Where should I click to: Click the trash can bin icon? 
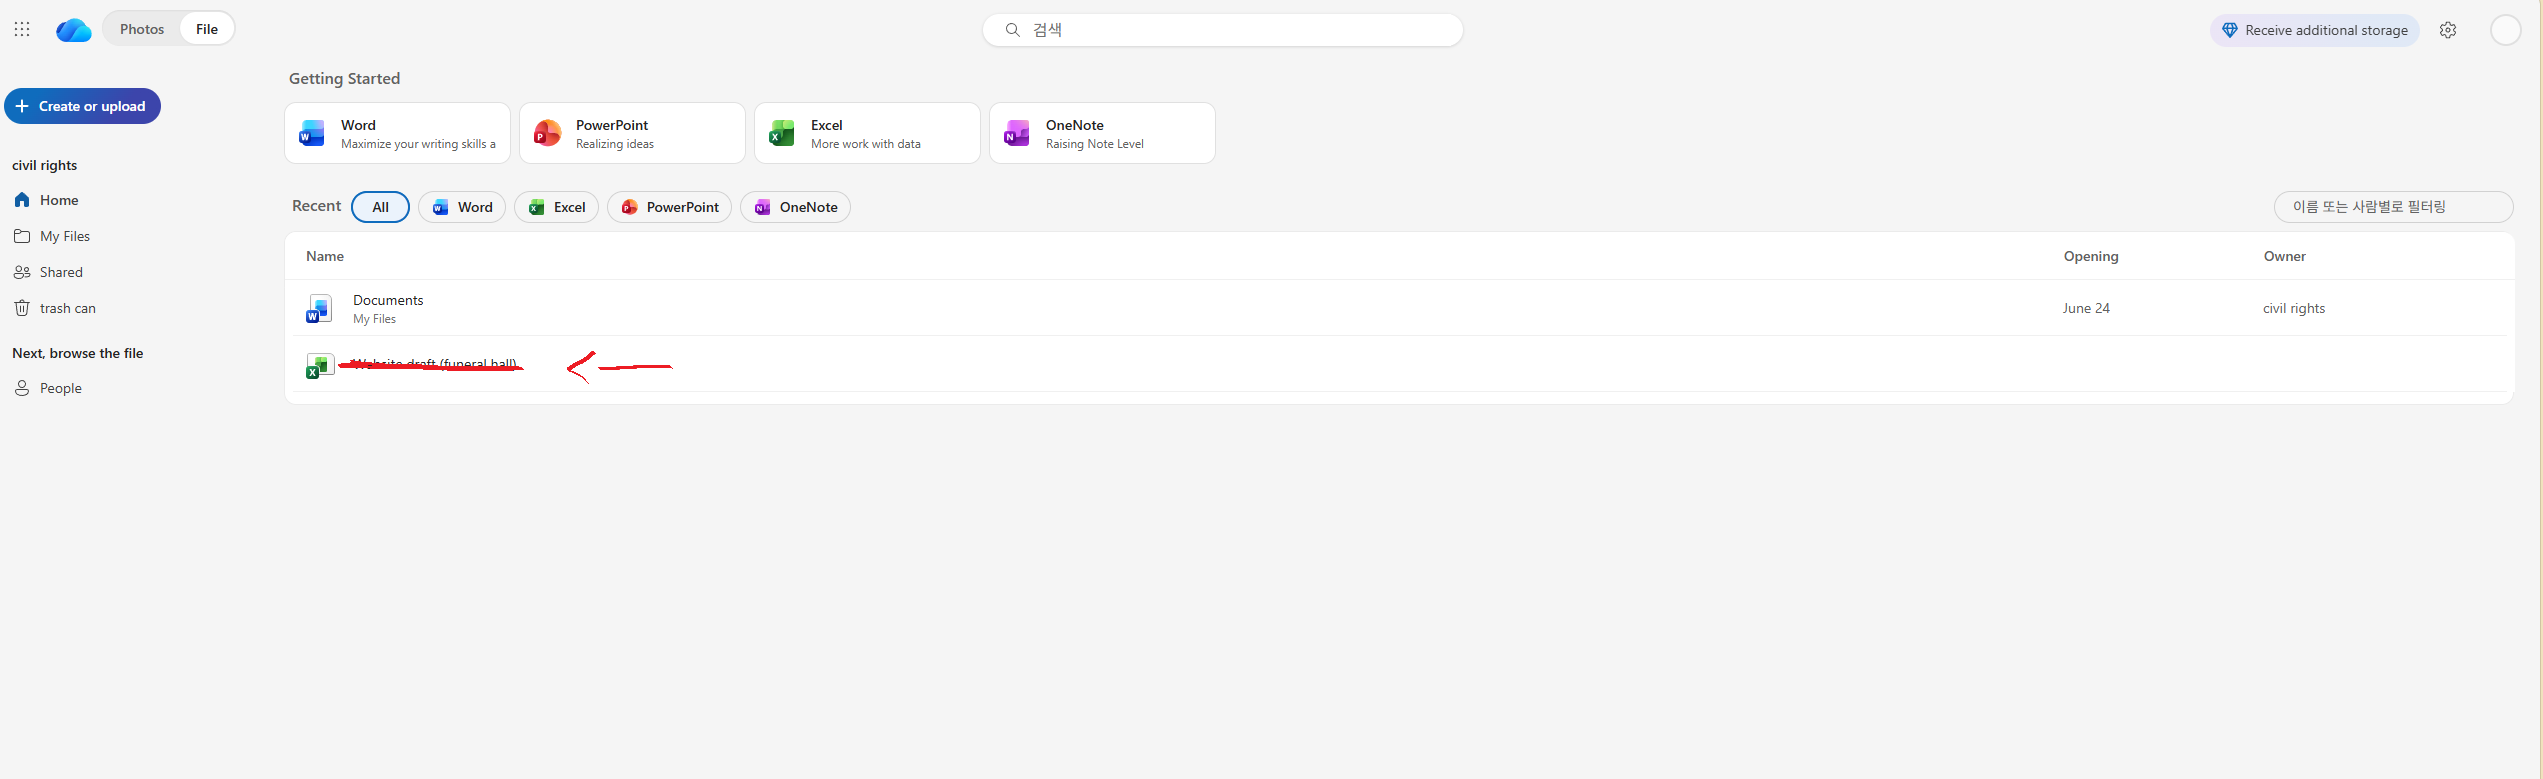[x=22, y=308]
